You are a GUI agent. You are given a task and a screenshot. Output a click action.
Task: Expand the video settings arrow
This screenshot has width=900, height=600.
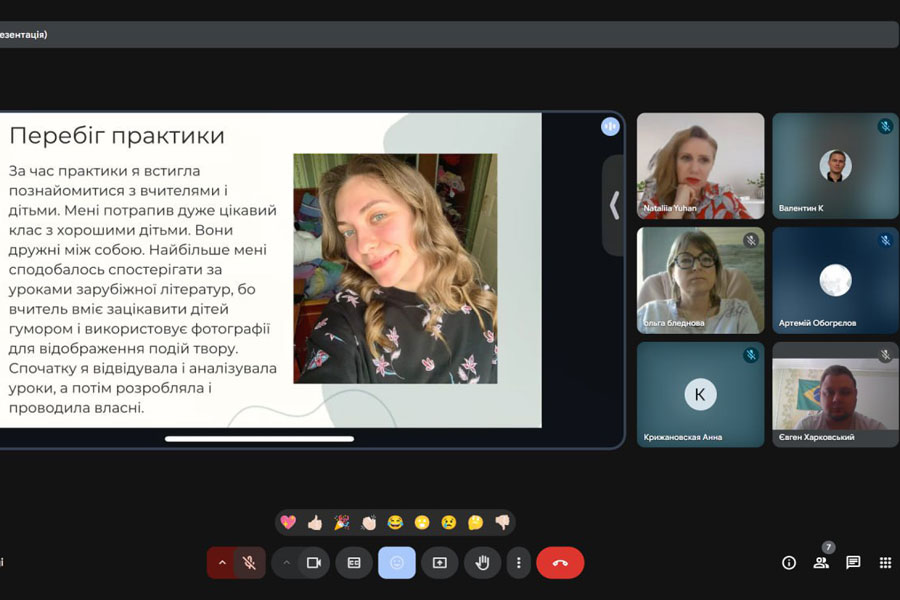(286, 563)
